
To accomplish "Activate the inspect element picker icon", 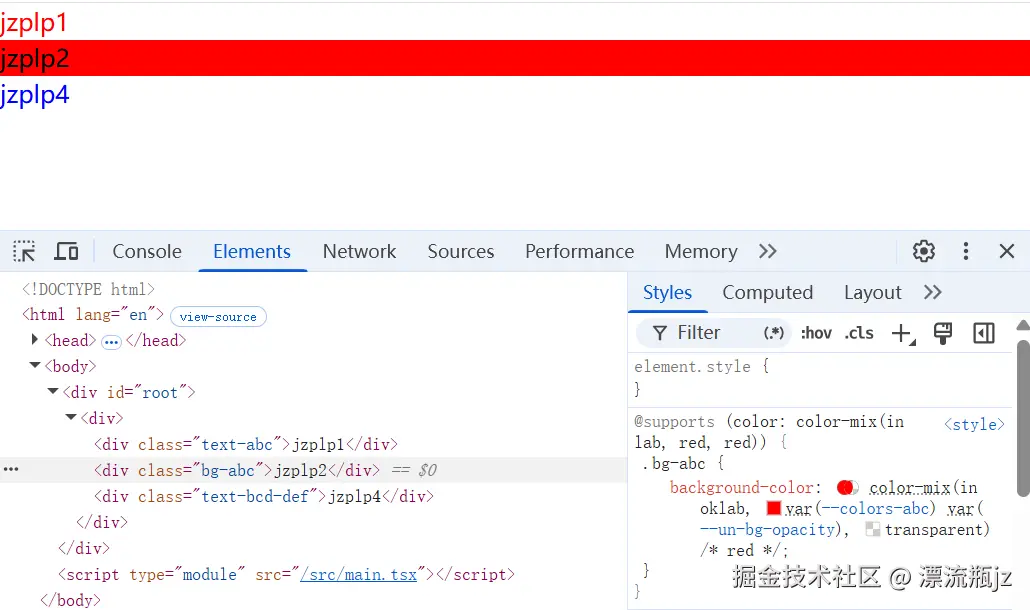I will [24, 251].
